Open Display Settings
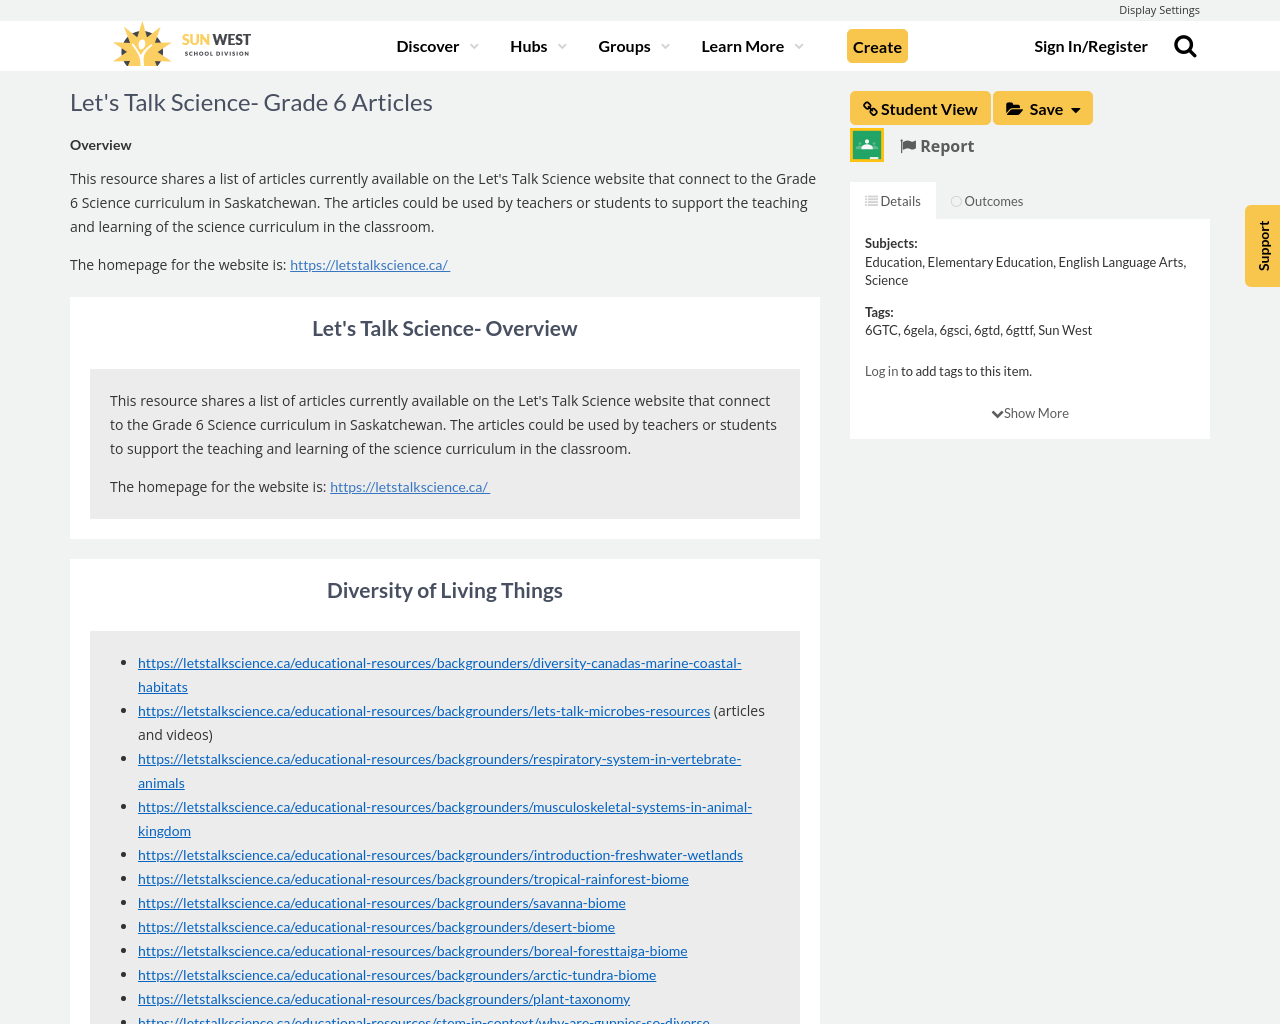Screen dimensions: 1280x1024 pos(1158,10)
